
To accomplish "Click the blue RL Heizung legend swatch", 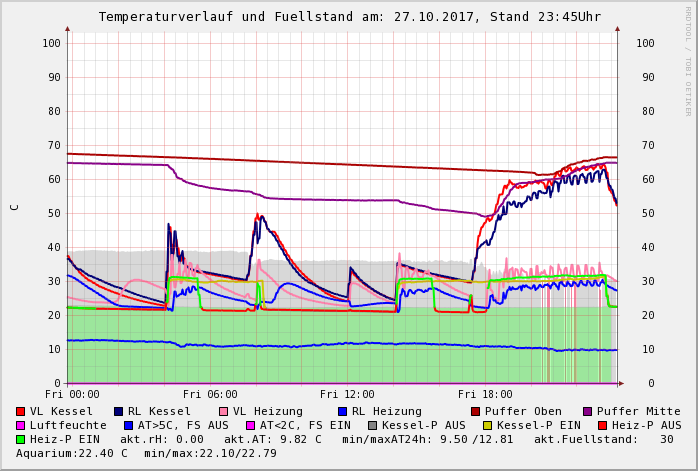I will [342, 412].
